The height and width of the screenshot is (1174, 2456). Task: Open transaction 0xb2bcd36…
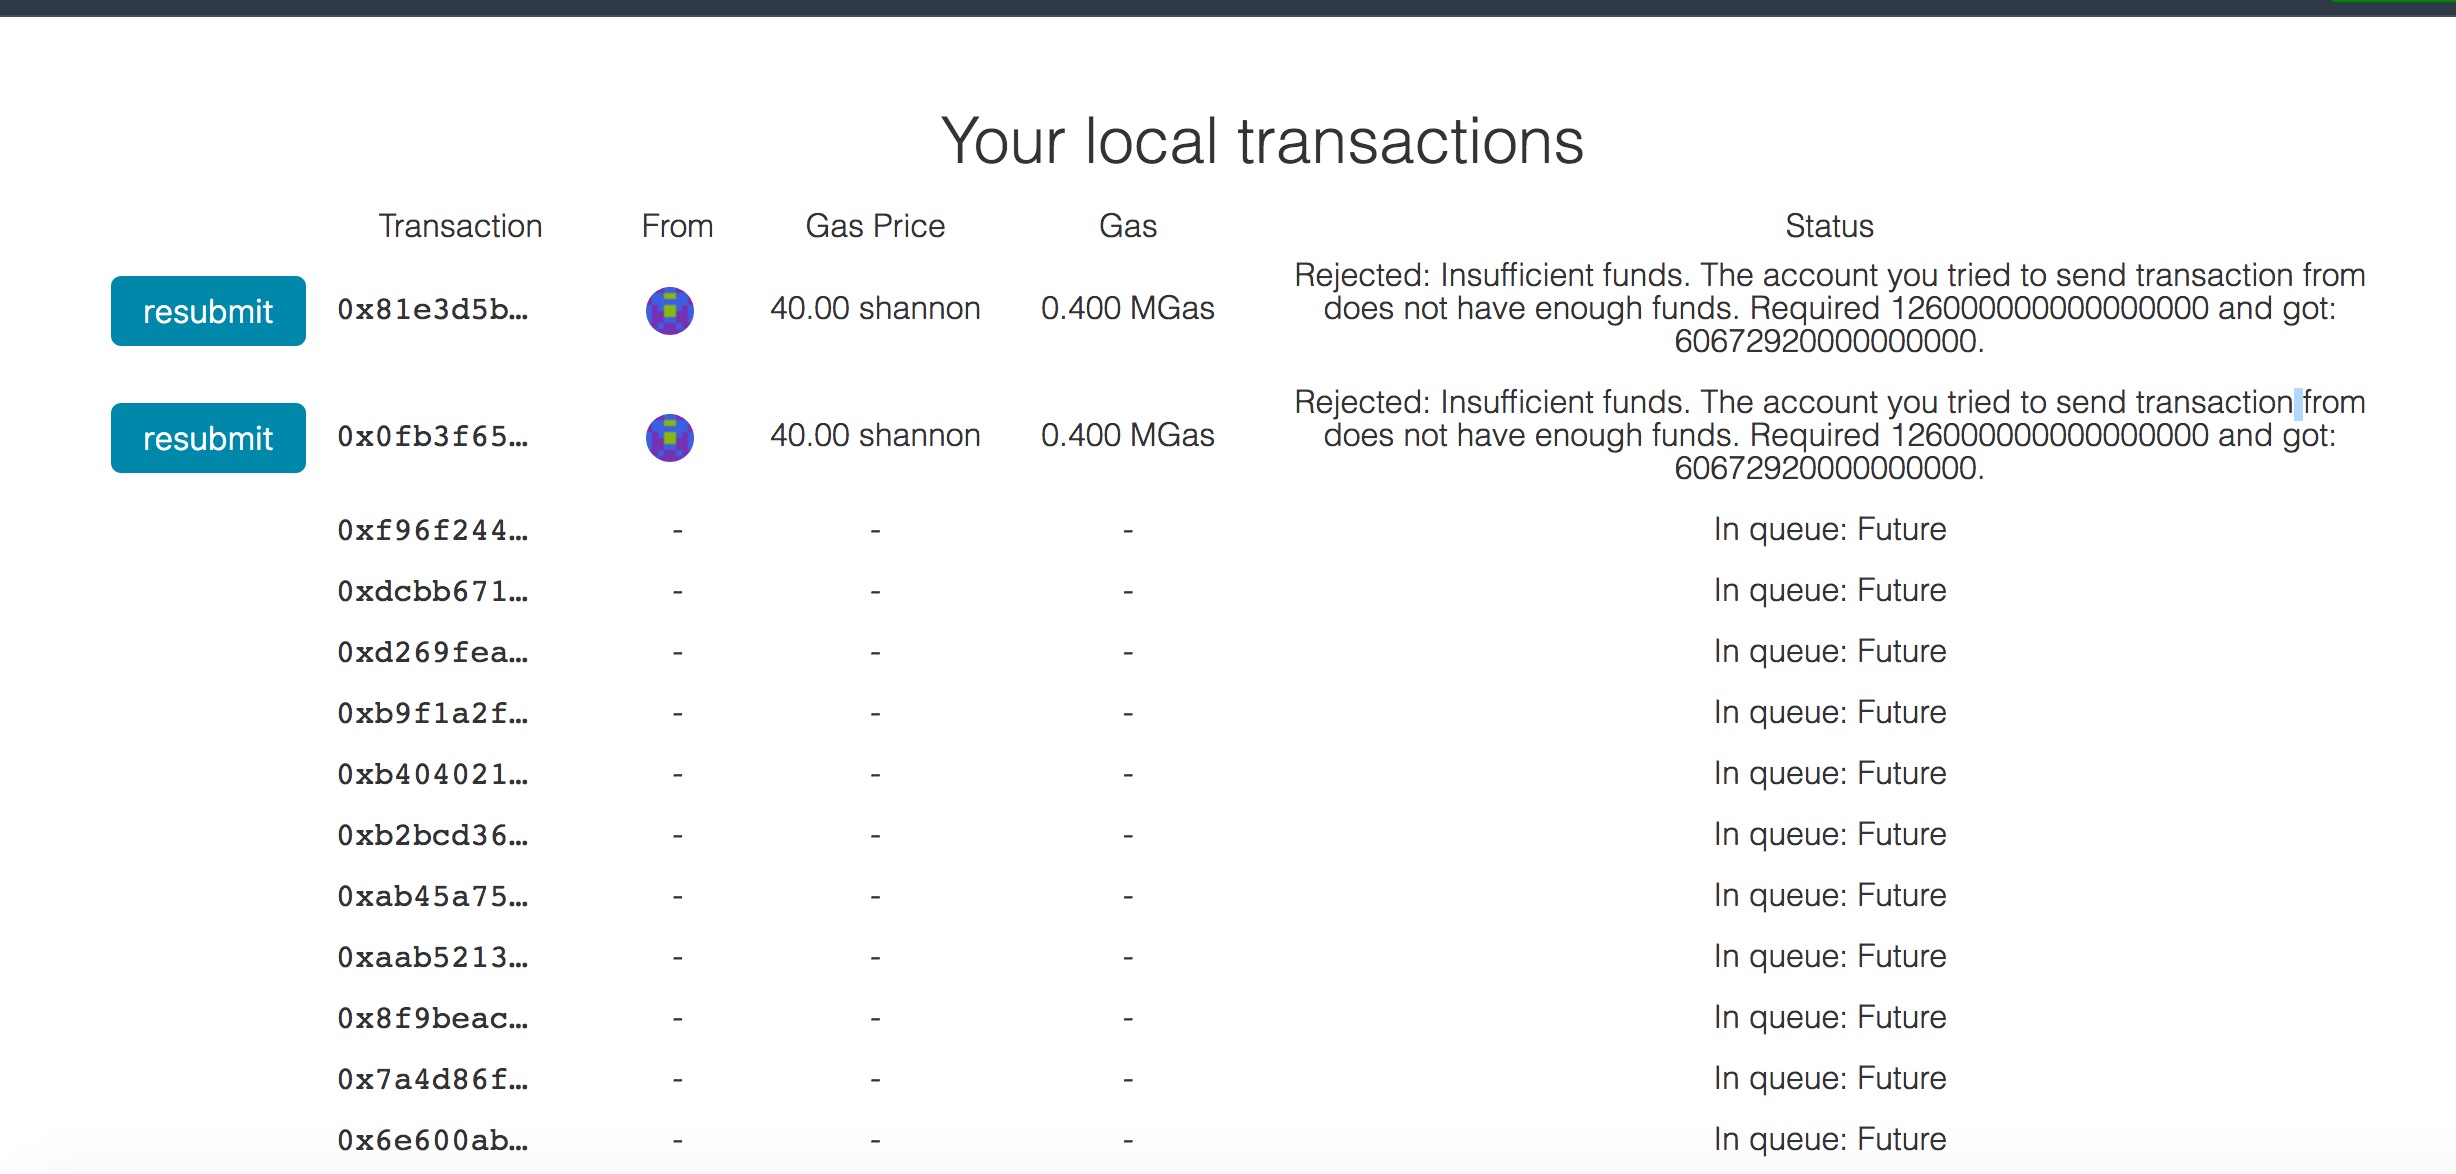point(432,835)
